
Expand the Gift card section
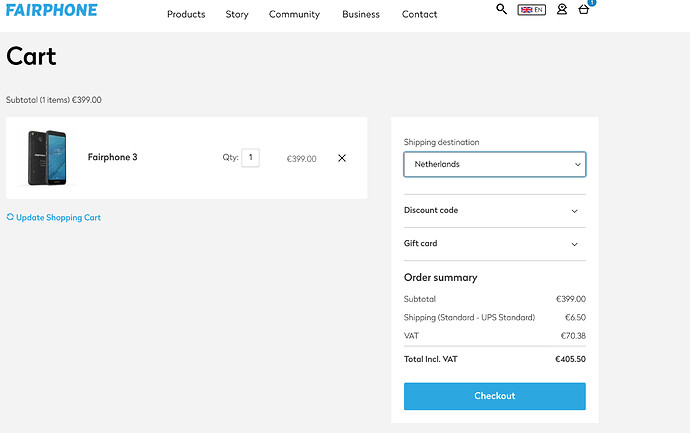click(x=495, y=244)
